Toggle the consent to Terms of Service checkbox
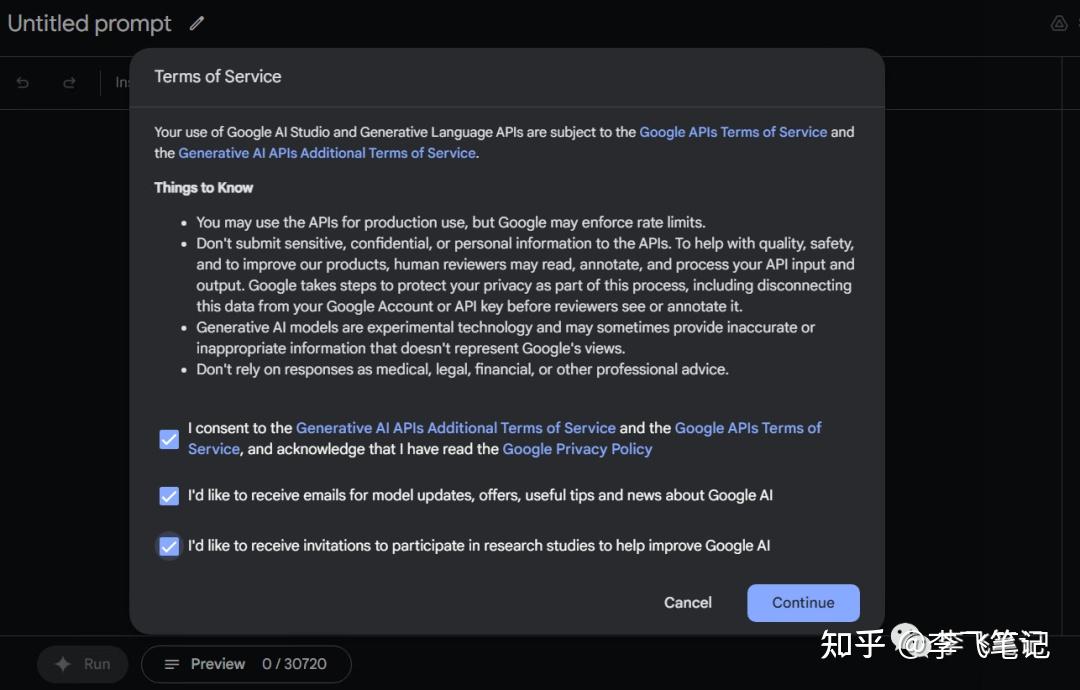Viewport: 1080px width, 690px height. click(x=169, y=439)
